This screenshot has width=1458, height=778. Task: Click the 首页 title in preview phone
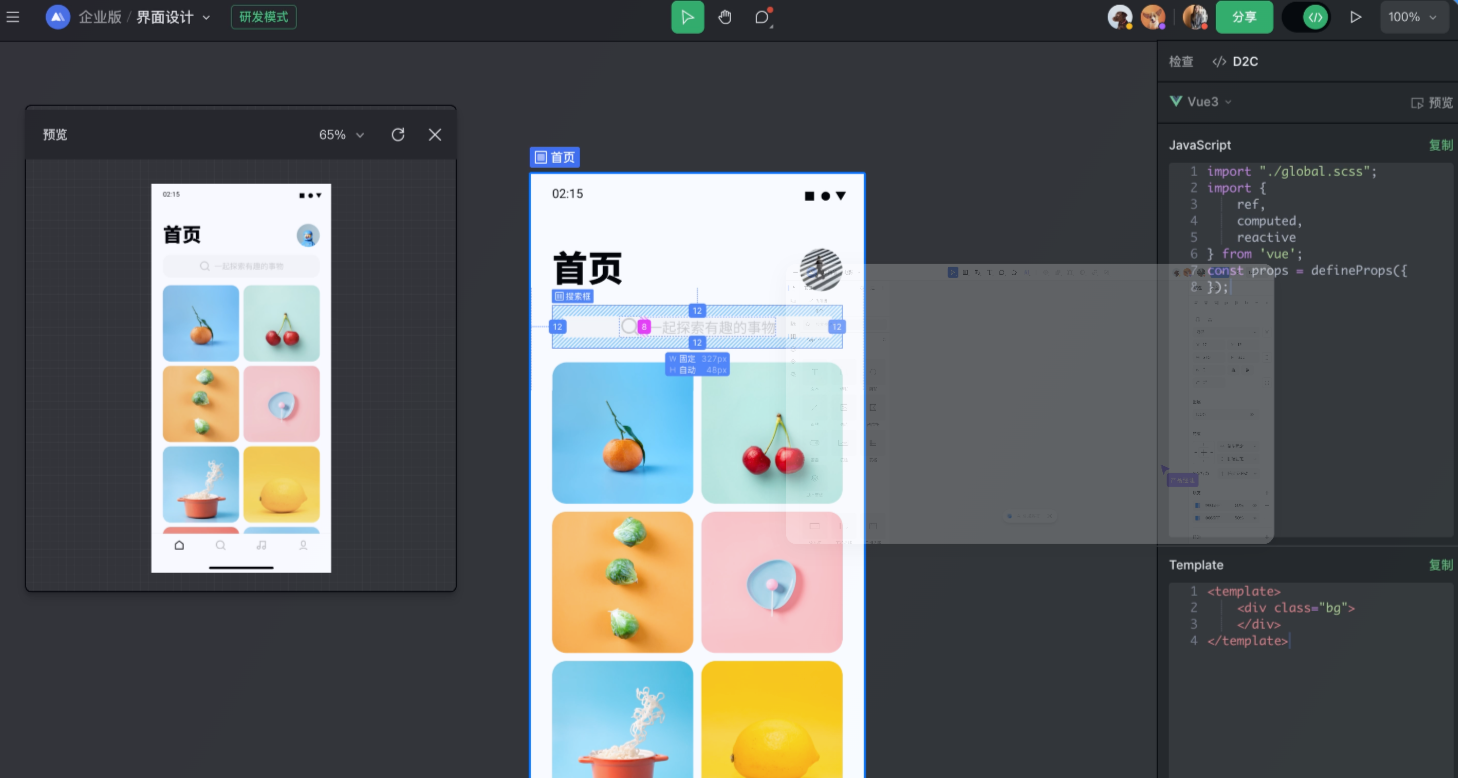pyautogui.click(x=182, y=235)
